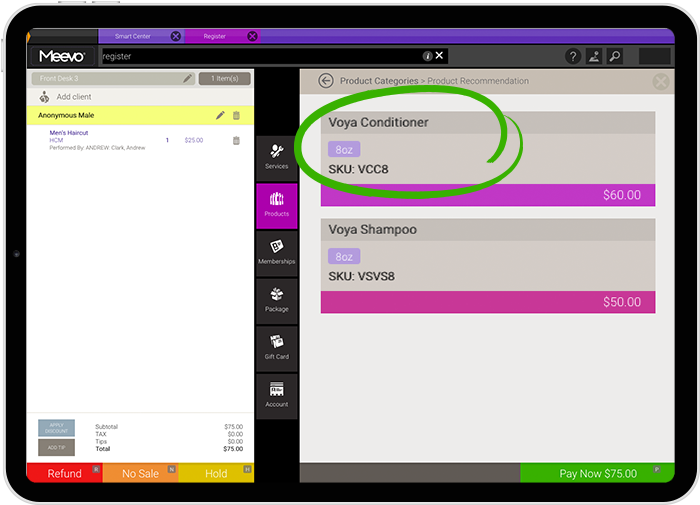
Task: Open the Gift Card option
Action: [x=277, y=346]
